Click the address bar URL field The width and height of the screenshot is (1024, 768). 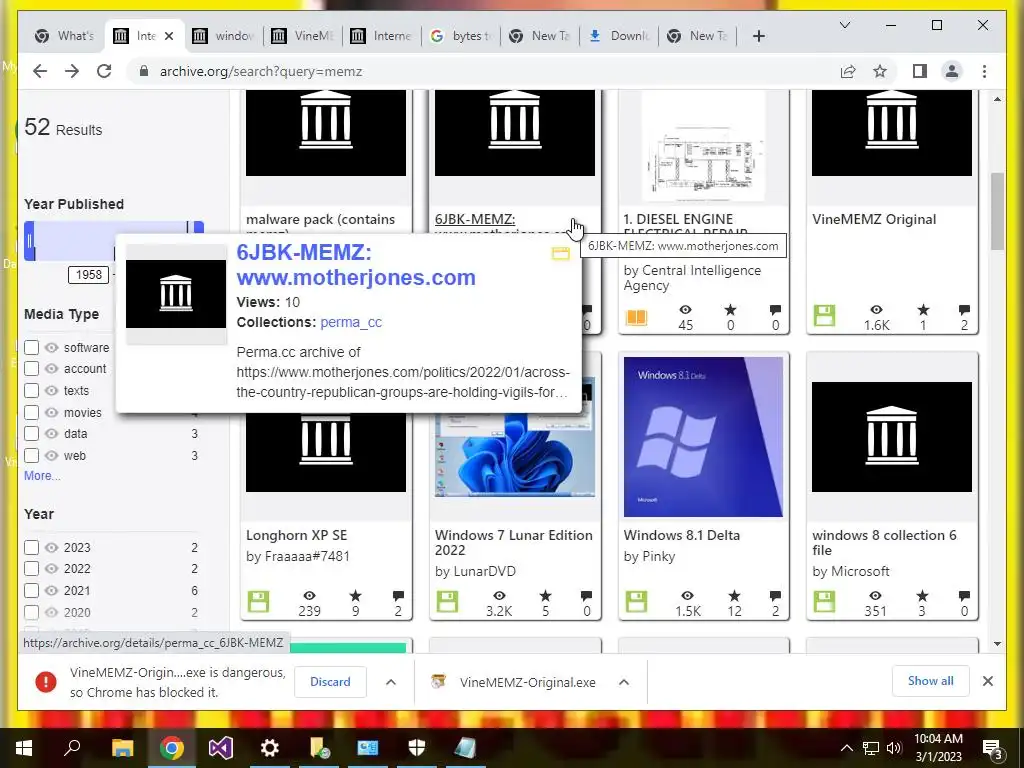[x=483, y=71]
